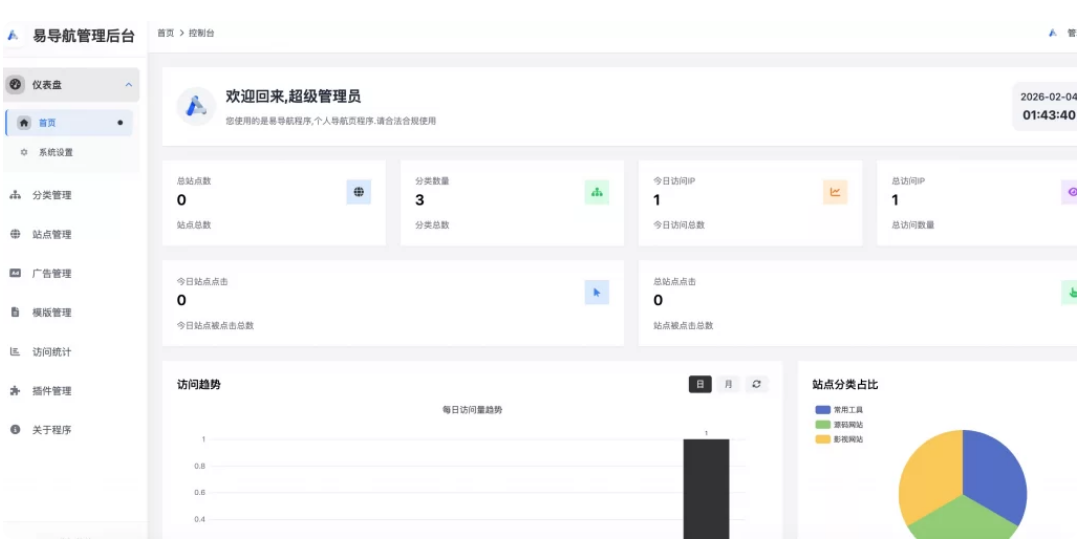Open 分类管理 in sidebar
Viewport: 1079px width, 541px height.
(52, 195)
